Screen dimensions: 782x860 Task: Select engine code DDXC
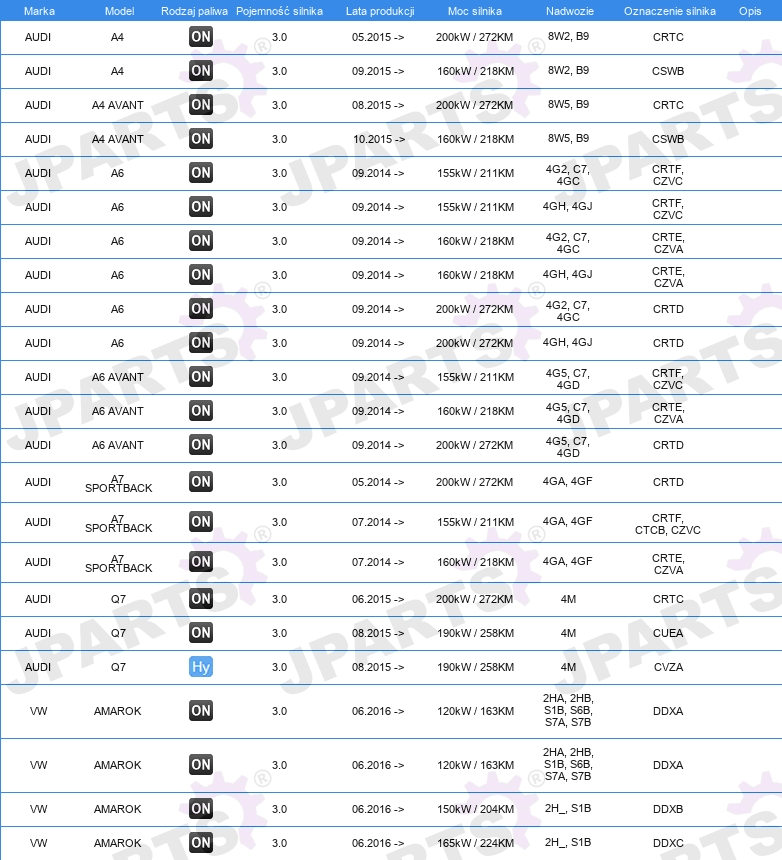click(668, 843)
